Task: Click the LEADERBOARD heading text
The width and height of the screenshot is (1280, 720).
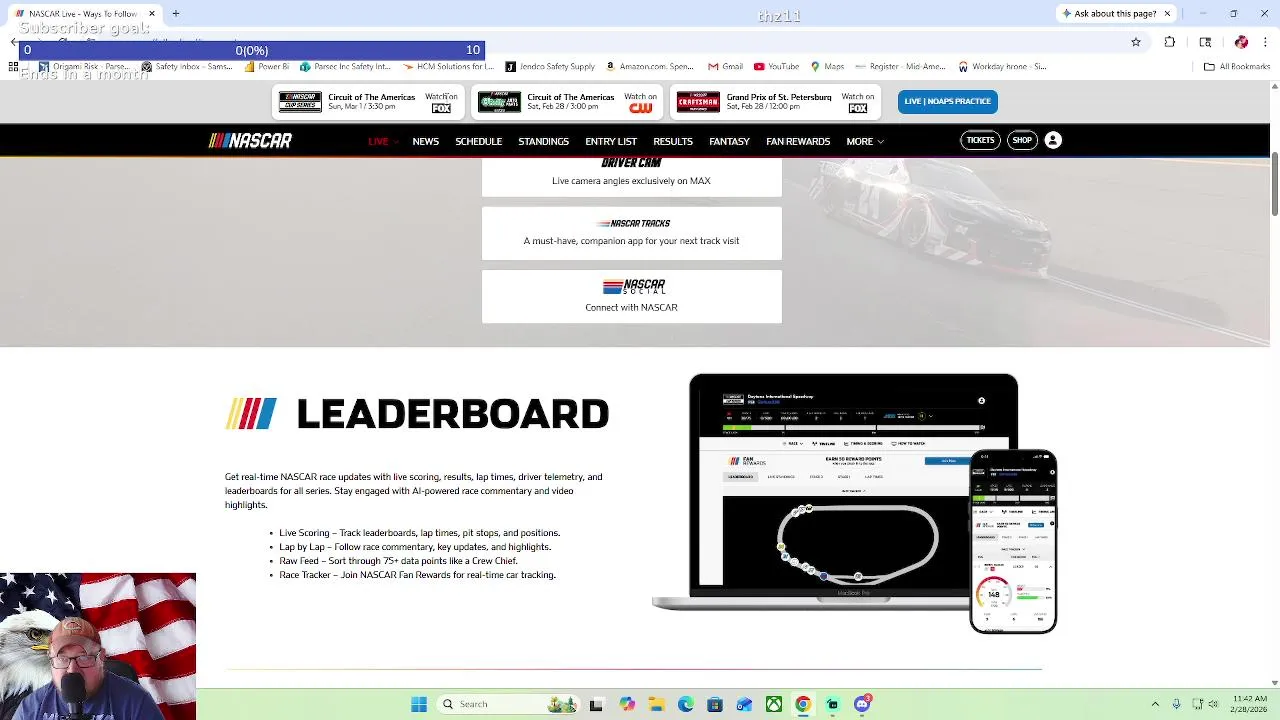Action: [x=452, y=414]
